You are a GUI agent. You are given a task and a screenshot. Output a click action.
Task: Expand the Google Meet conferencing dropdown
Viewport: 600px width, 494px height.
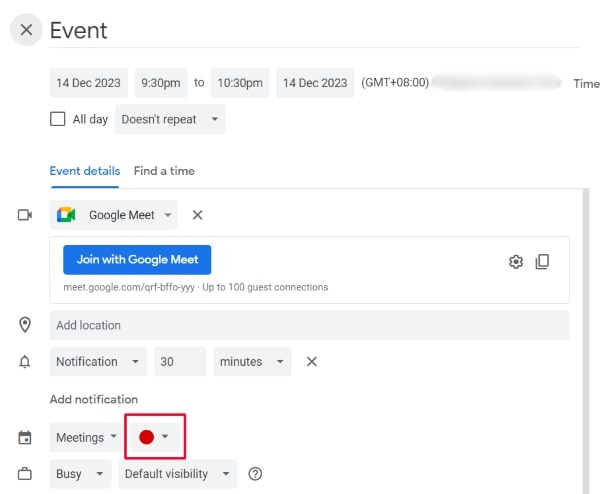[113, 215]
